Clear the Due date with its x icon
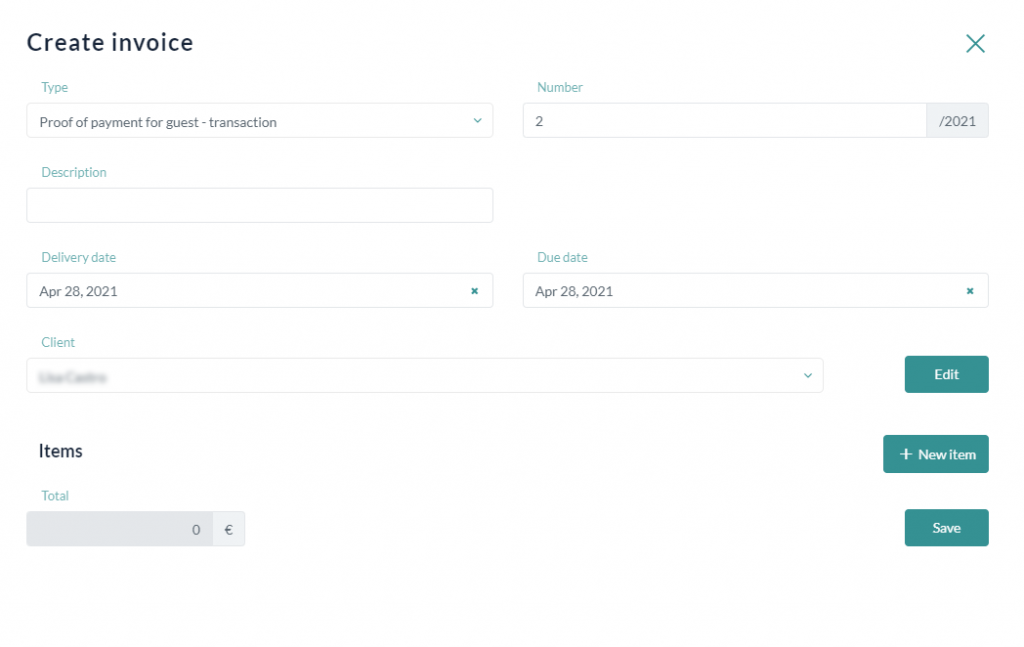 (969, 291)
